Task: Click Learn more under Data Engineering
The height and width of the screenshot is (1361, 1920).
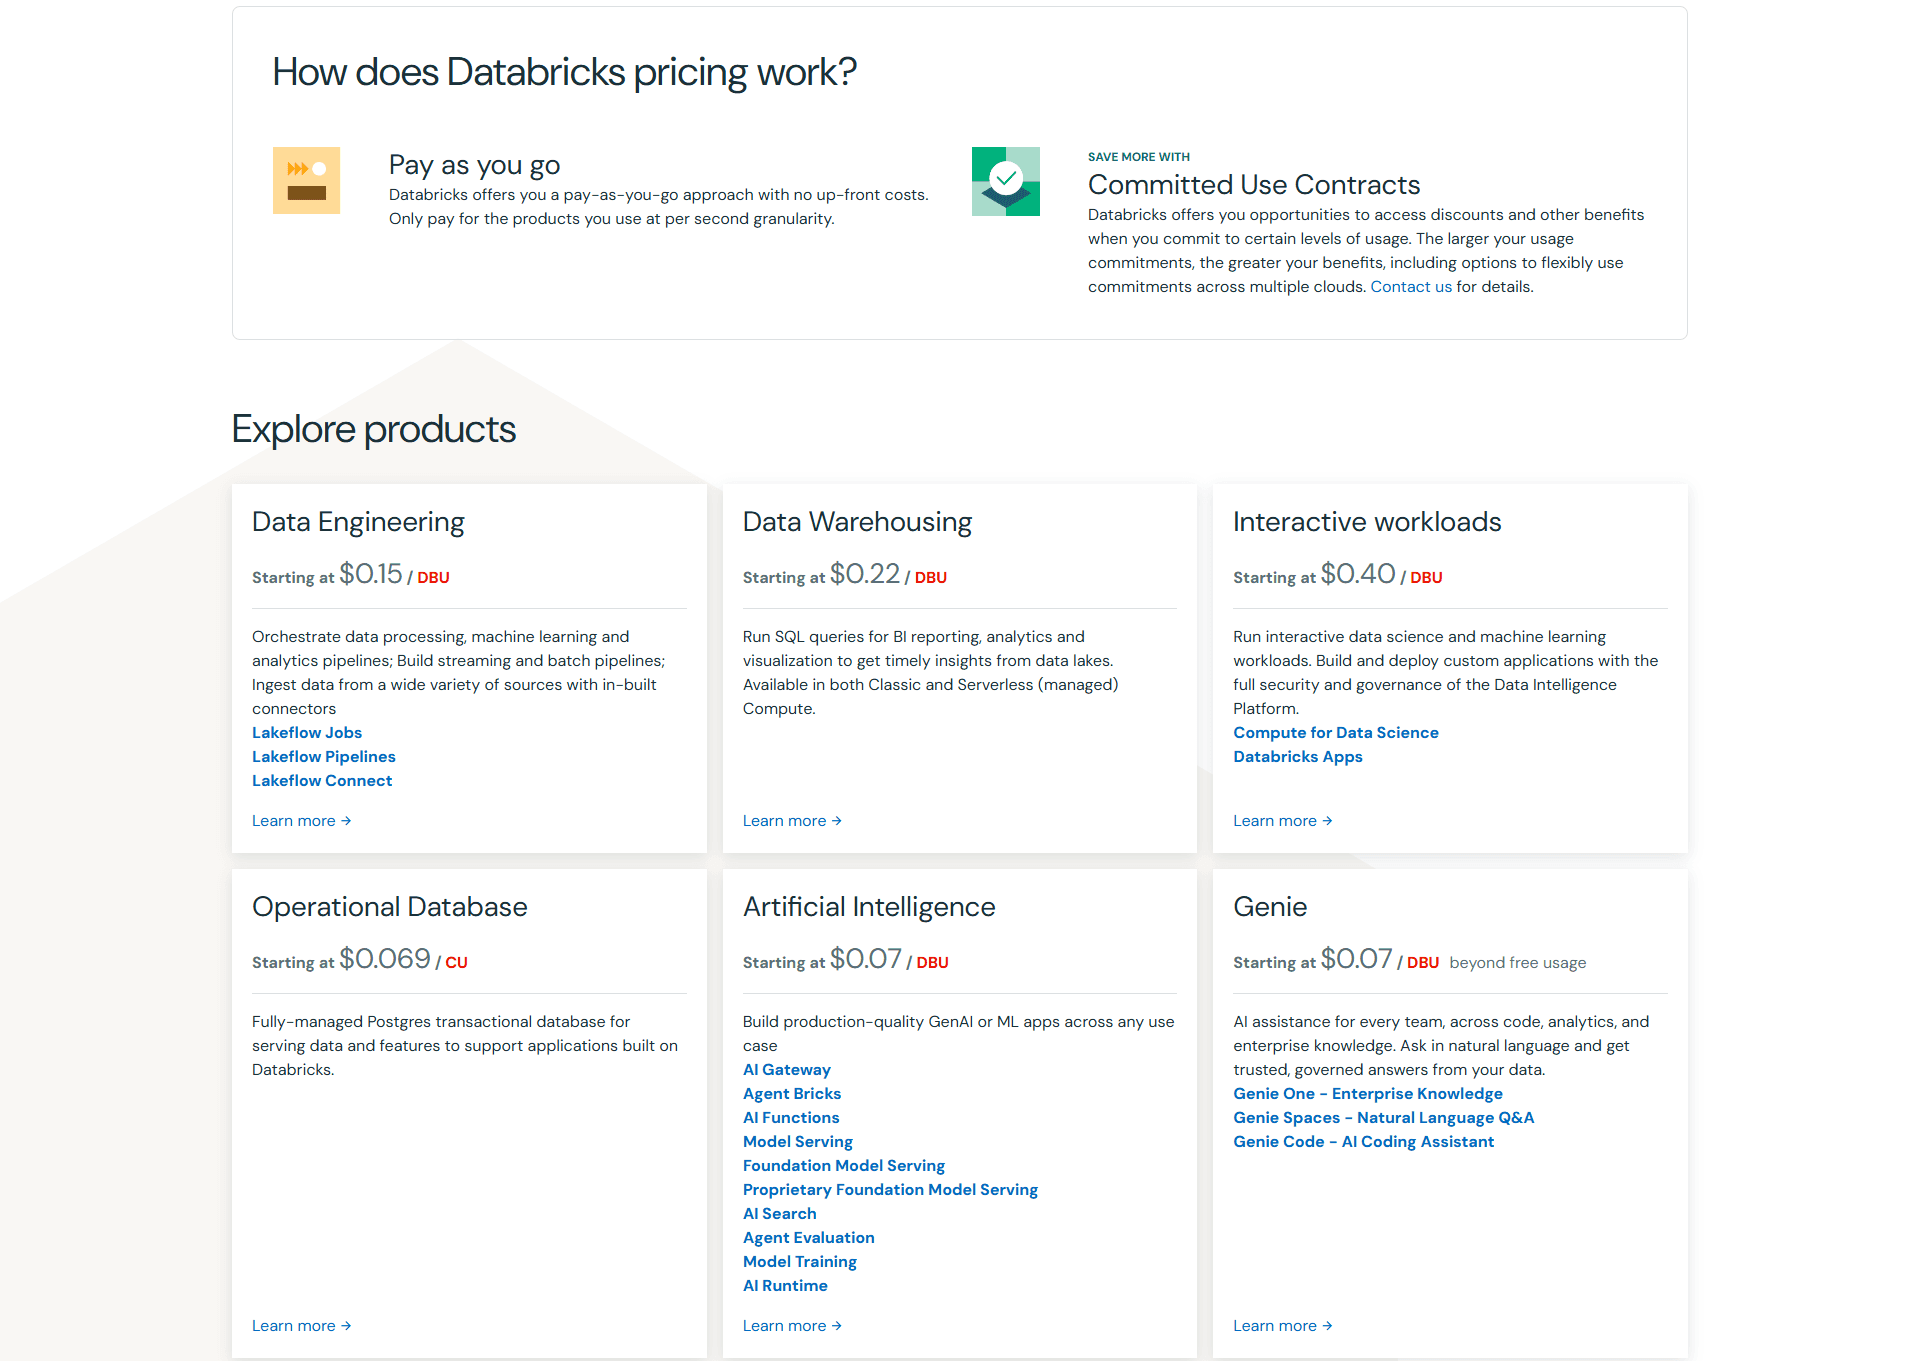Action: 302,821
